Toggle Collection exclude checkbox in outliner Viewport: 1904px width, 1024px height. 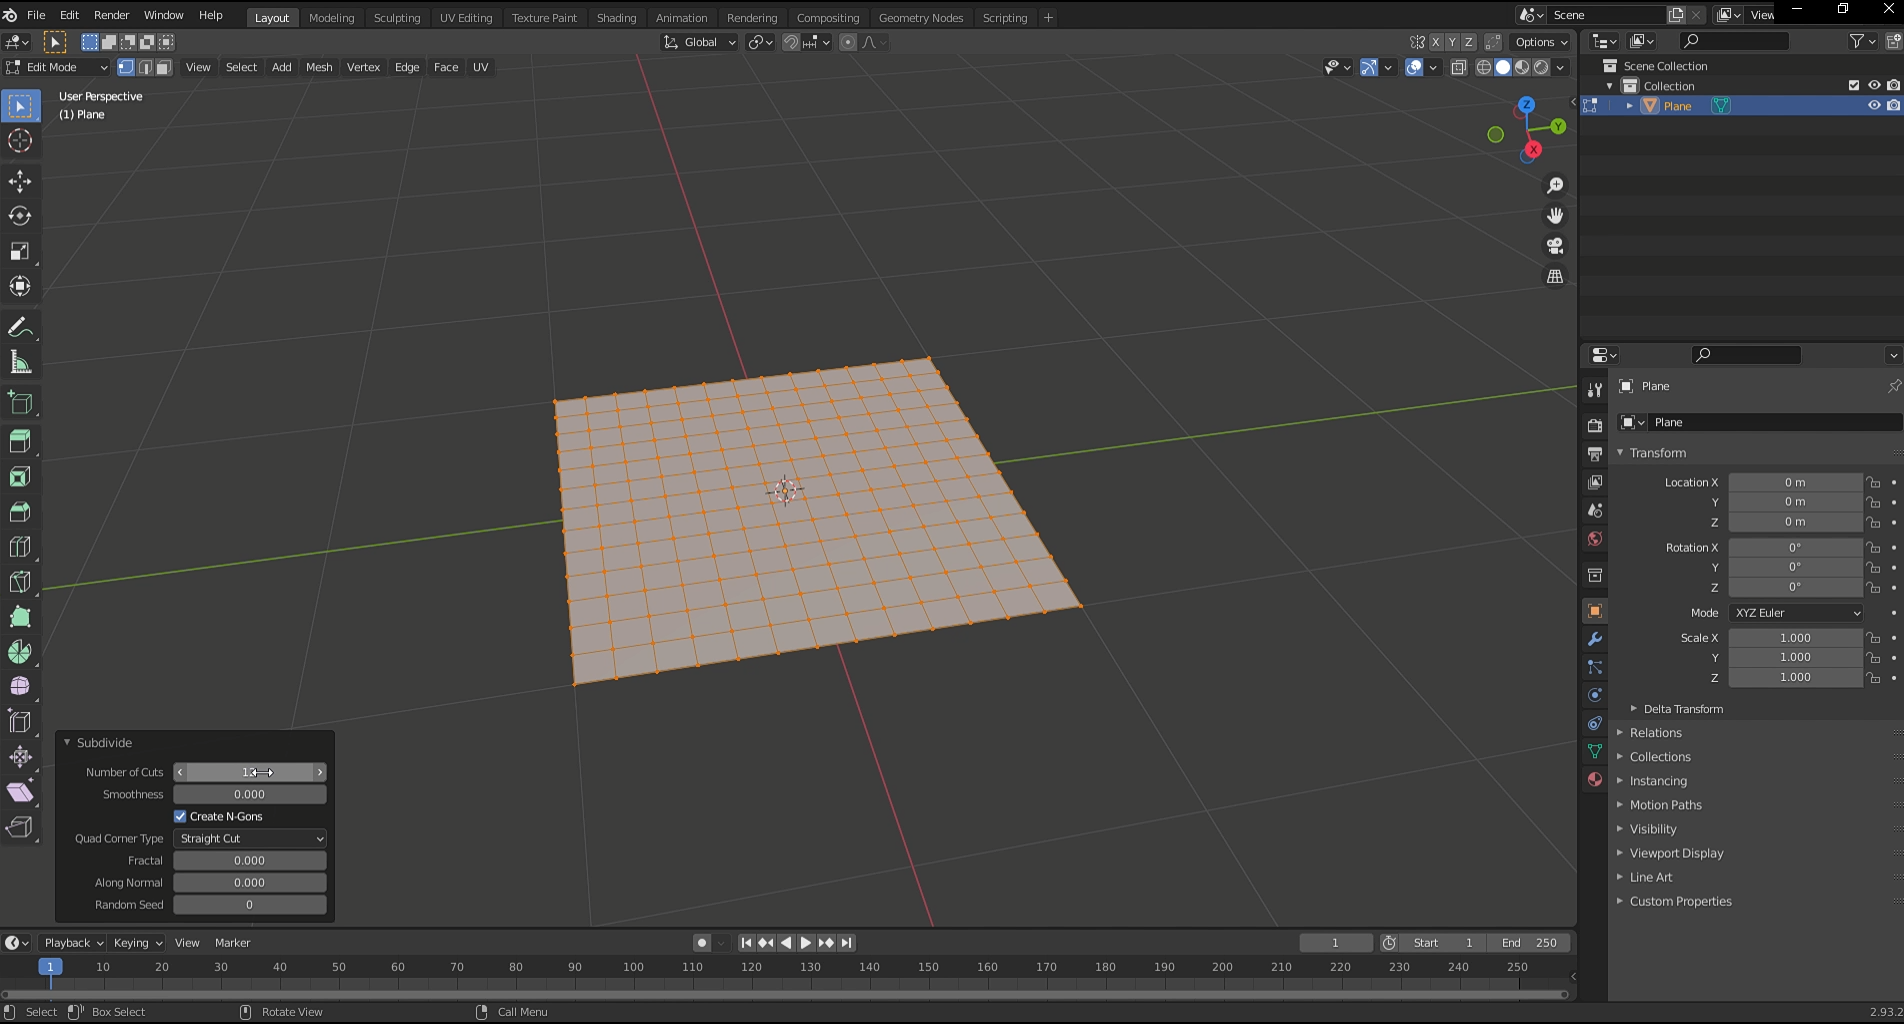(x=1854, y=85)
